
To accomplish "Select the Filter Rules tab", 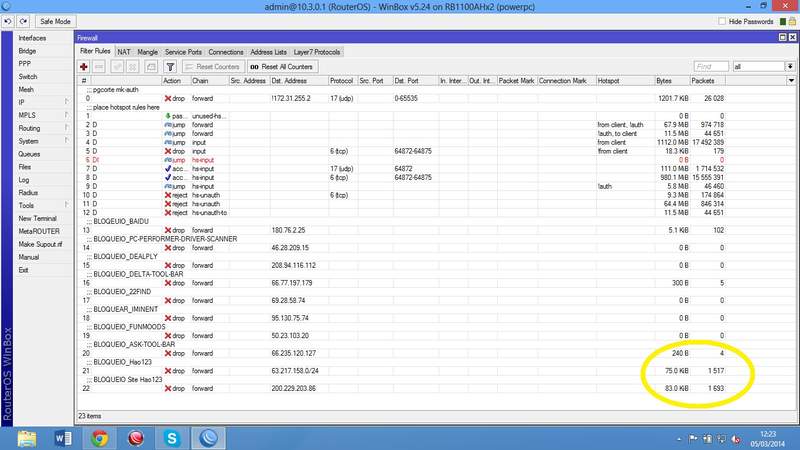I will click(x=95, y=52).
